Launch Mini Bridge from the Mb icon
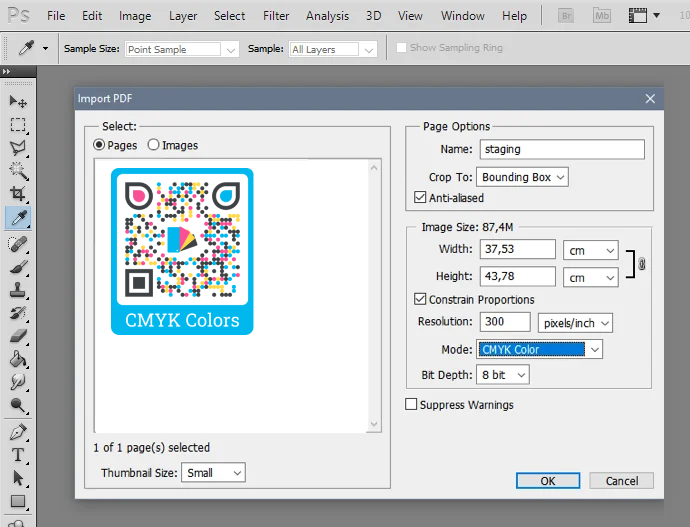Image resolution: width=690 pixels, height=527 pixels. [602, 16]
